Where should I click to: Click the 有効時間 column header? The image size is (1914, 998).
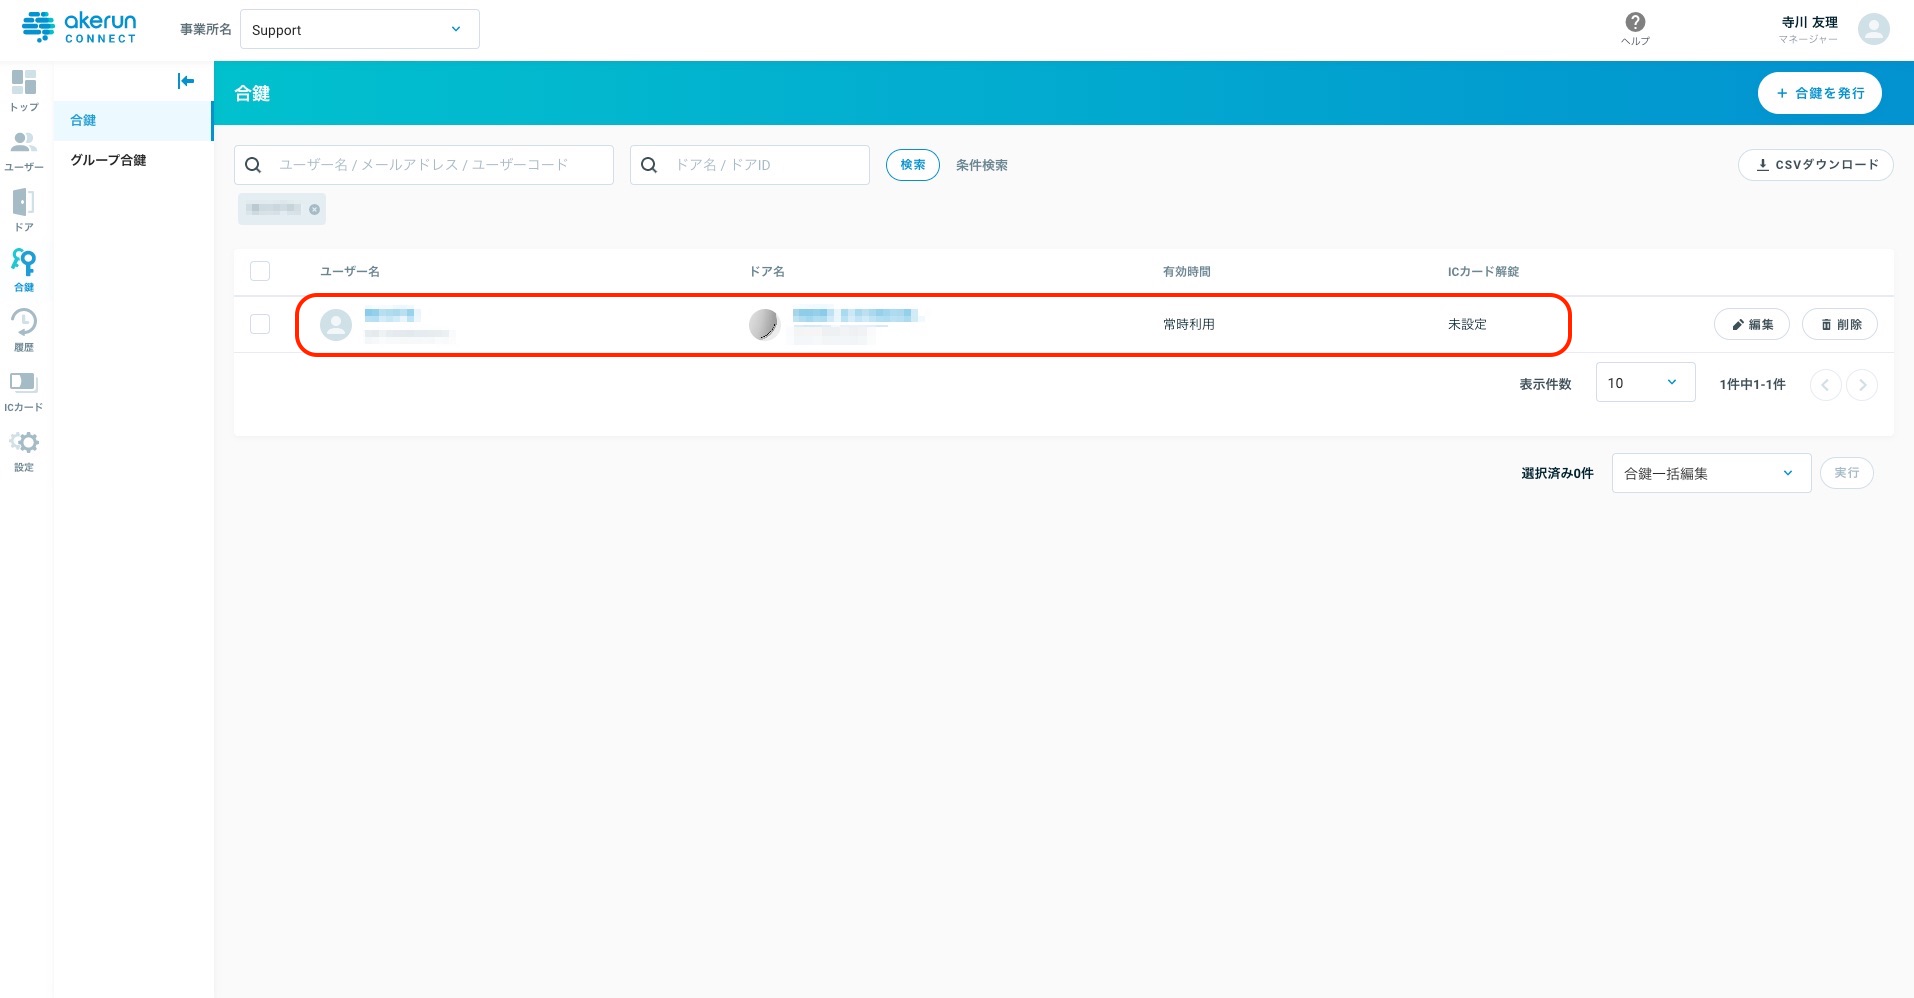click(1187, 272)
